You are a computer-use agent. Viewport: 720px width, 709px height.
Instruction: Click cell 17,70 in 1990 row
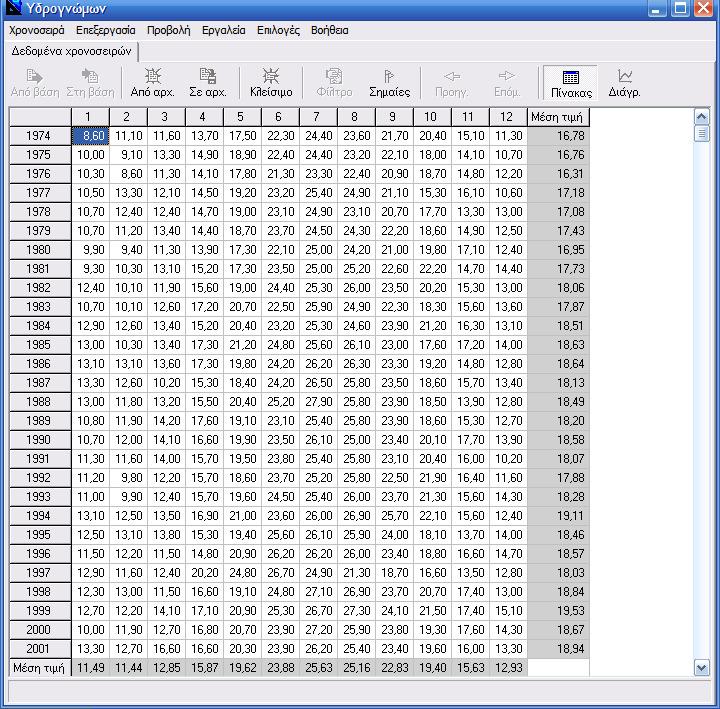point(470,440)
